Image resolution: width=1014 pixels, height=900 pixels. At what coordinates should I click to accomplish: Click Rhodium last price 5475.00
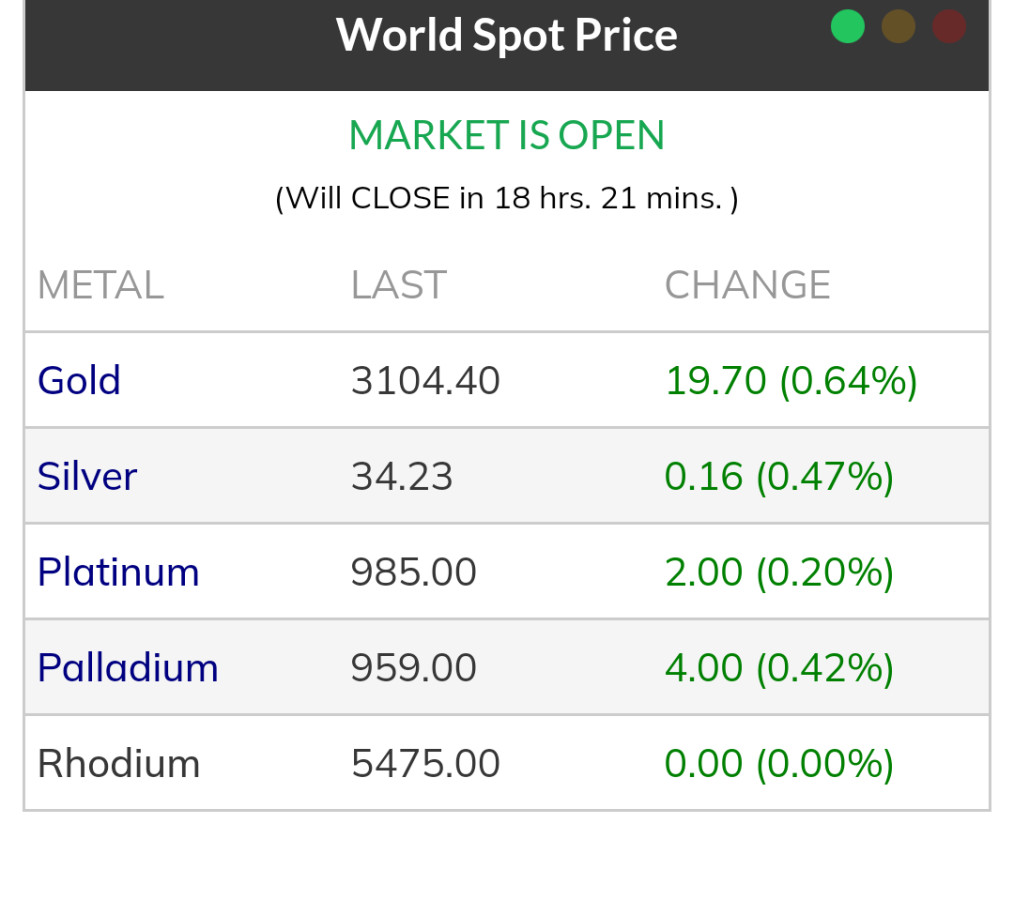coord(425,764)
